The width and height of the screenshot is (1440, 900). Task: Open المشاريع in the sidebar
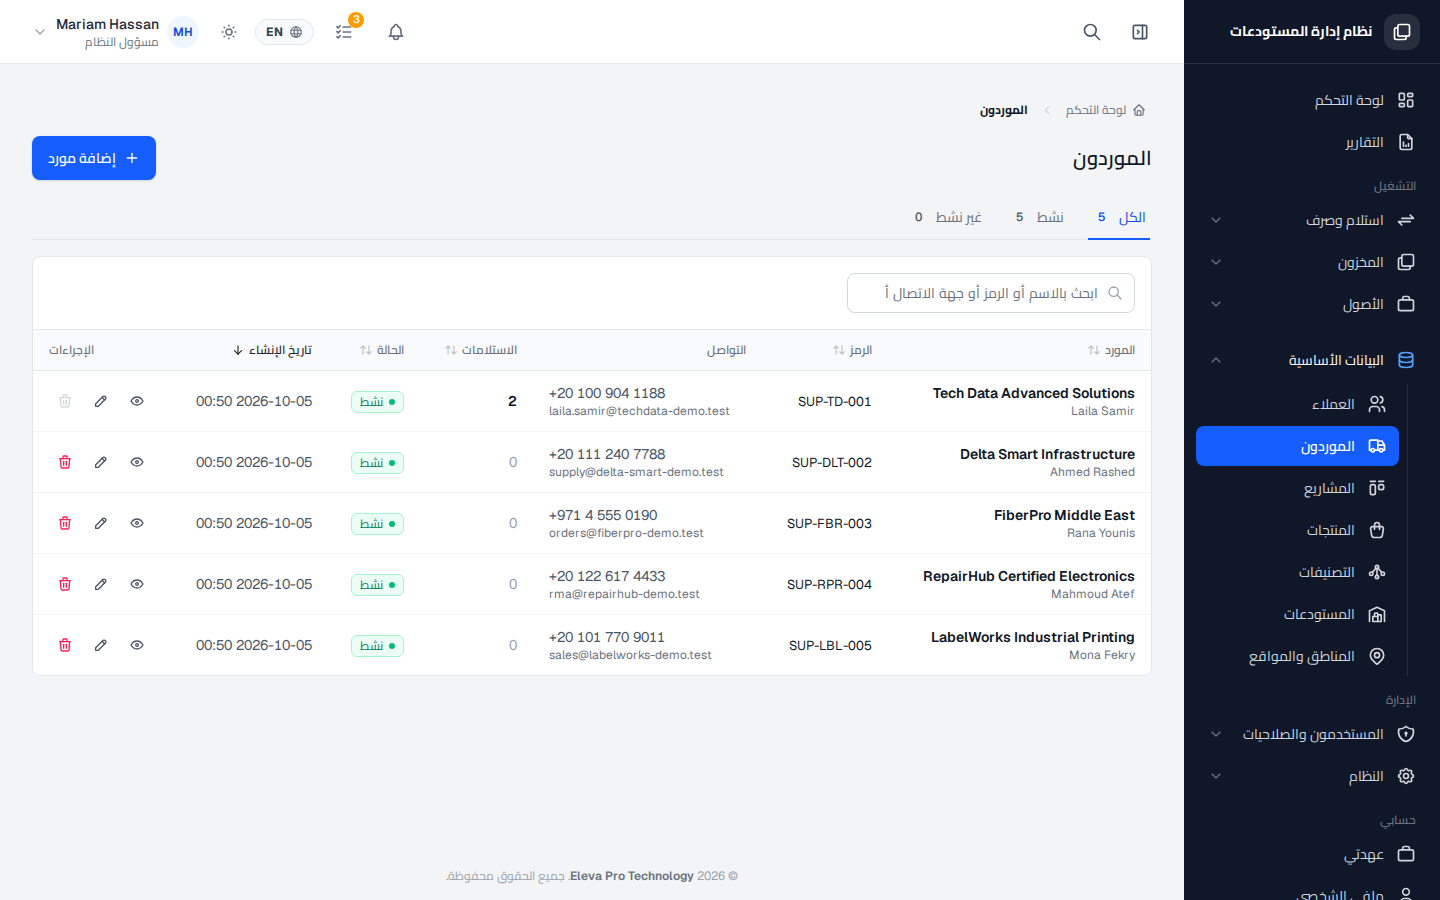[1297, 488]
